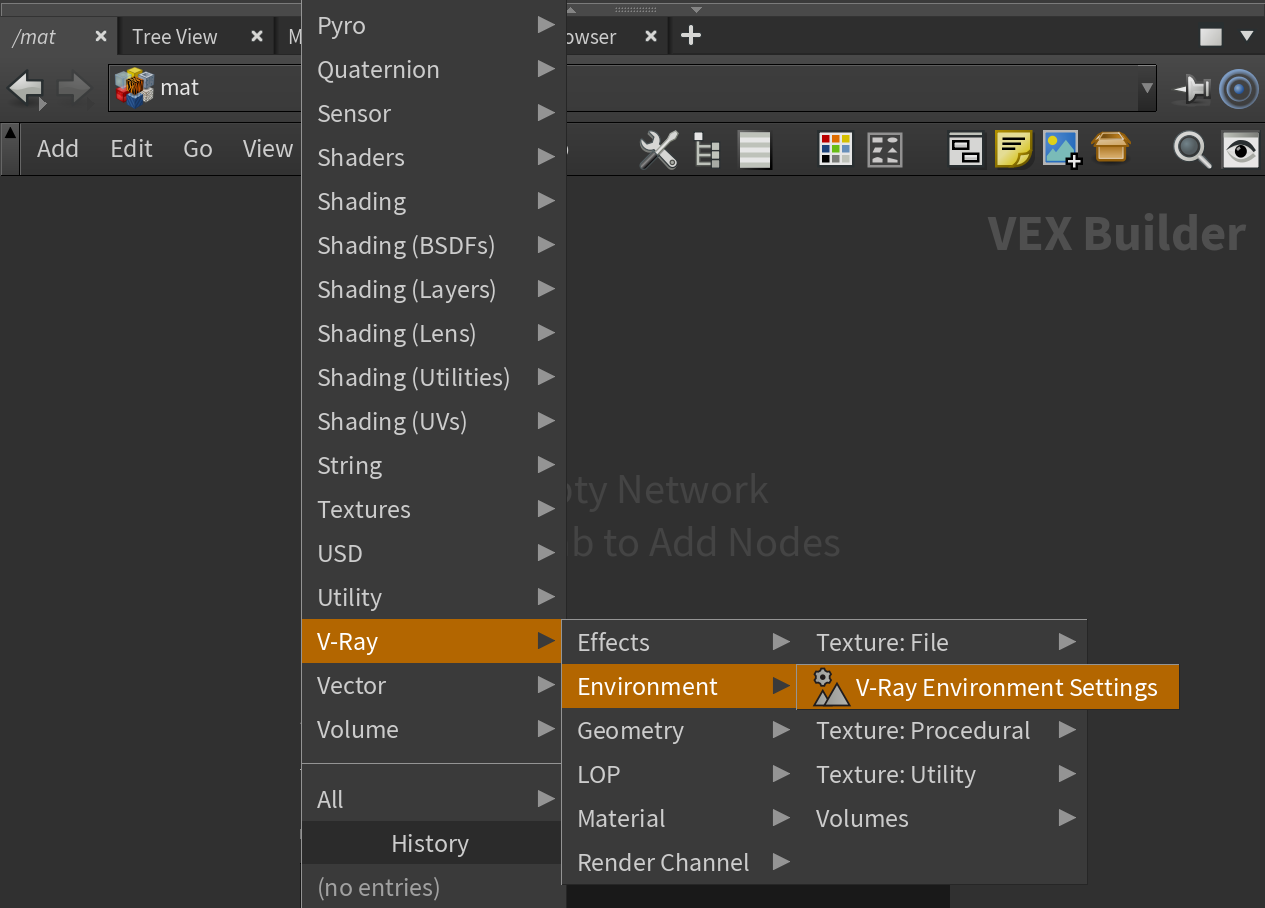Click the node shapes palette icon
The image size is (1265, 908).
click(x=885, y=150)
